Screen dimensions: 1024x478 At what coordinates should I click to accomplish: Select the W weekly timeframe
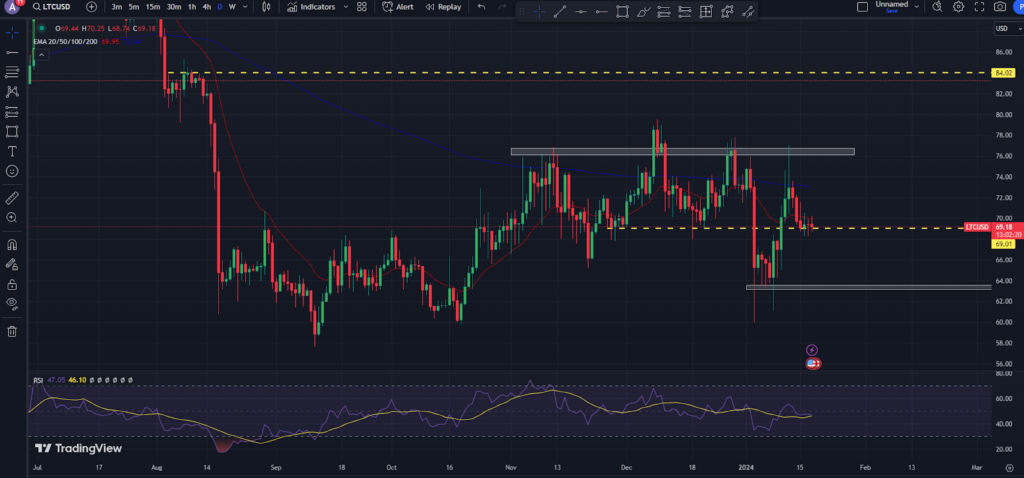click(x=232, y=7)
